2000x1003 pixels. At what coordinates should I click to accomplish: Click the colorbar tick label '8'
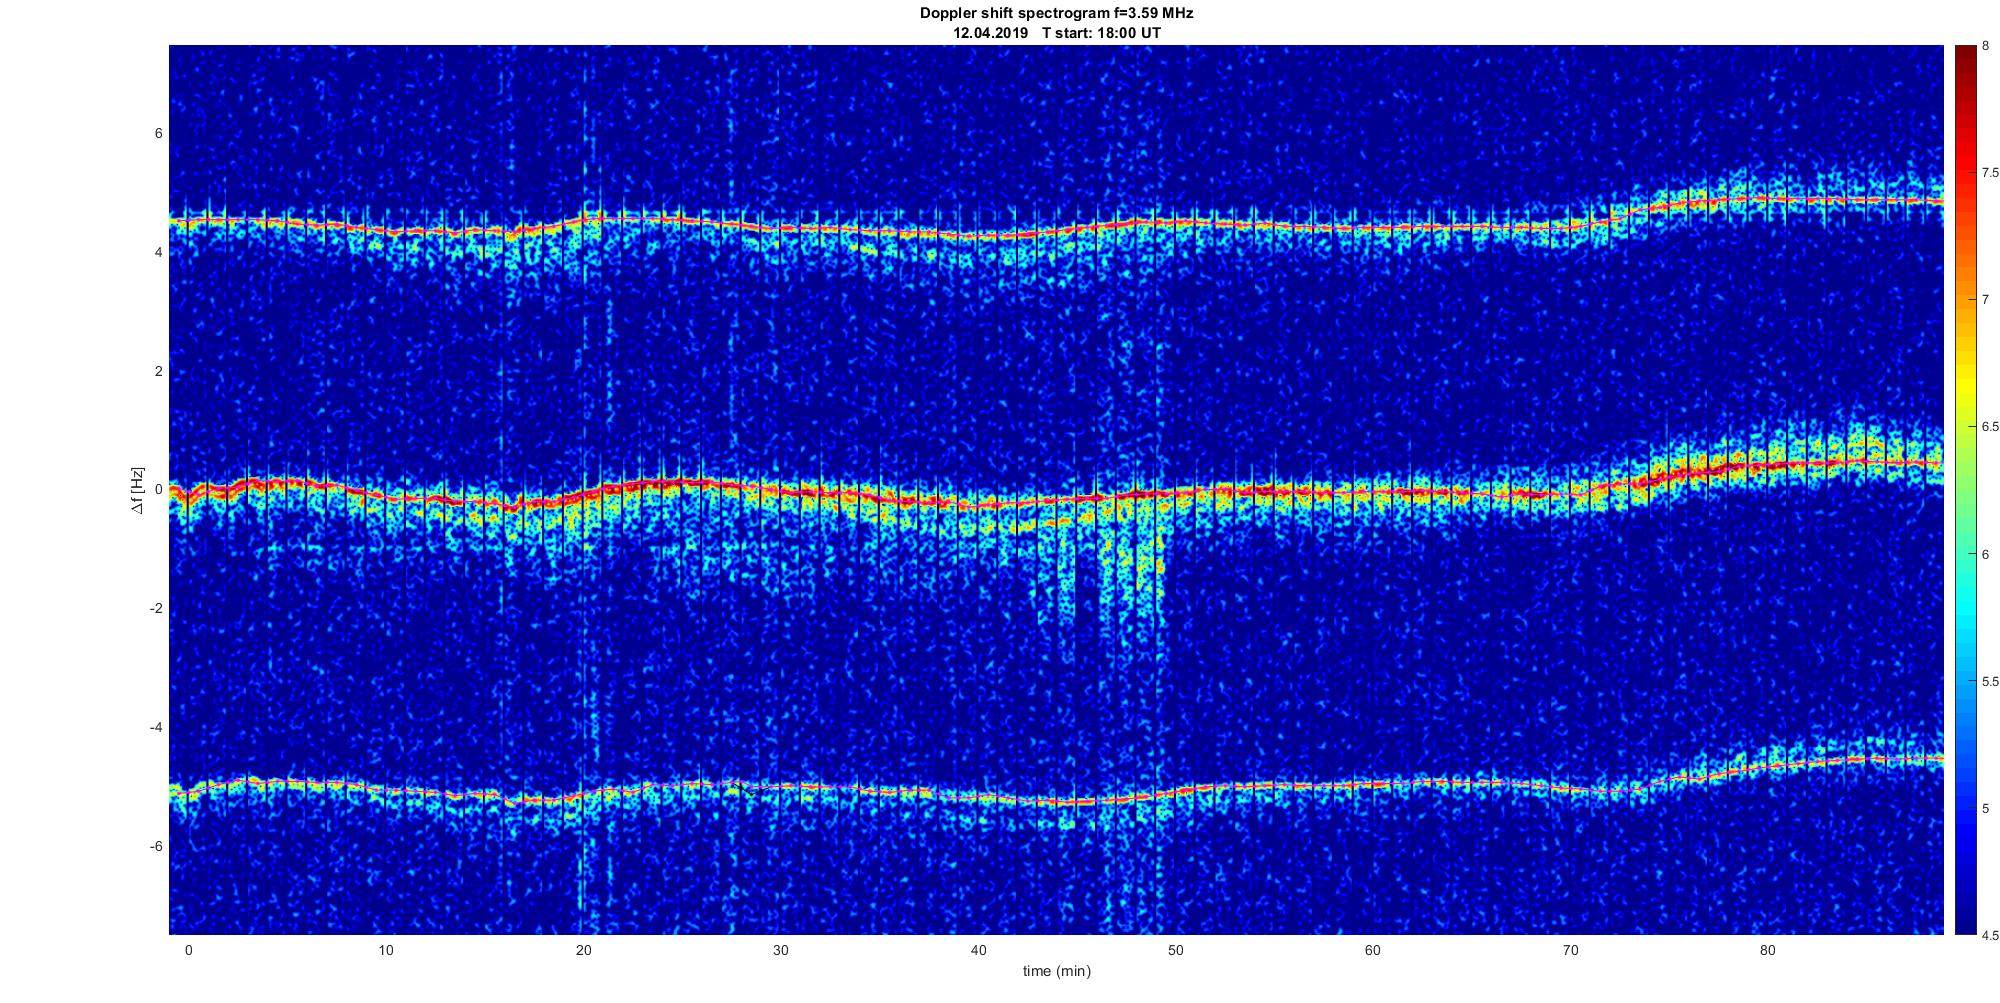(x=1985, y=46)
